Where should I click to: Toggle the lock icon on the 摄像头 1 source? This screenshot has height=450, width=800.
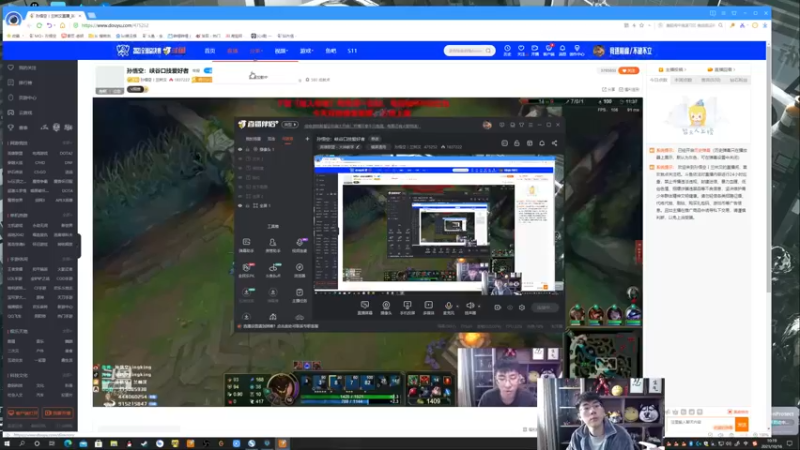point(248,149)
